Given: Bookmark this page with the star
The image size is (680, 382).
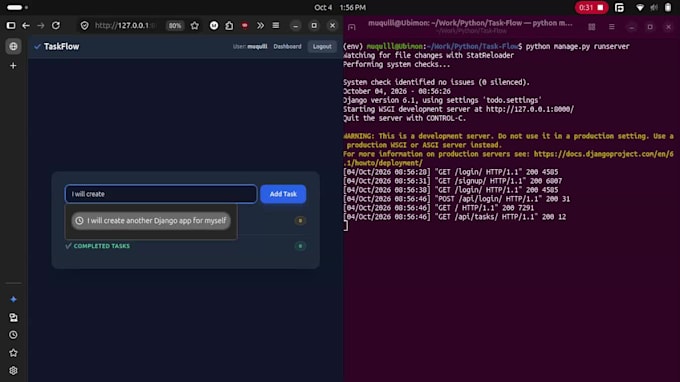Looking at the screenshot, I should tap(195, 26).
